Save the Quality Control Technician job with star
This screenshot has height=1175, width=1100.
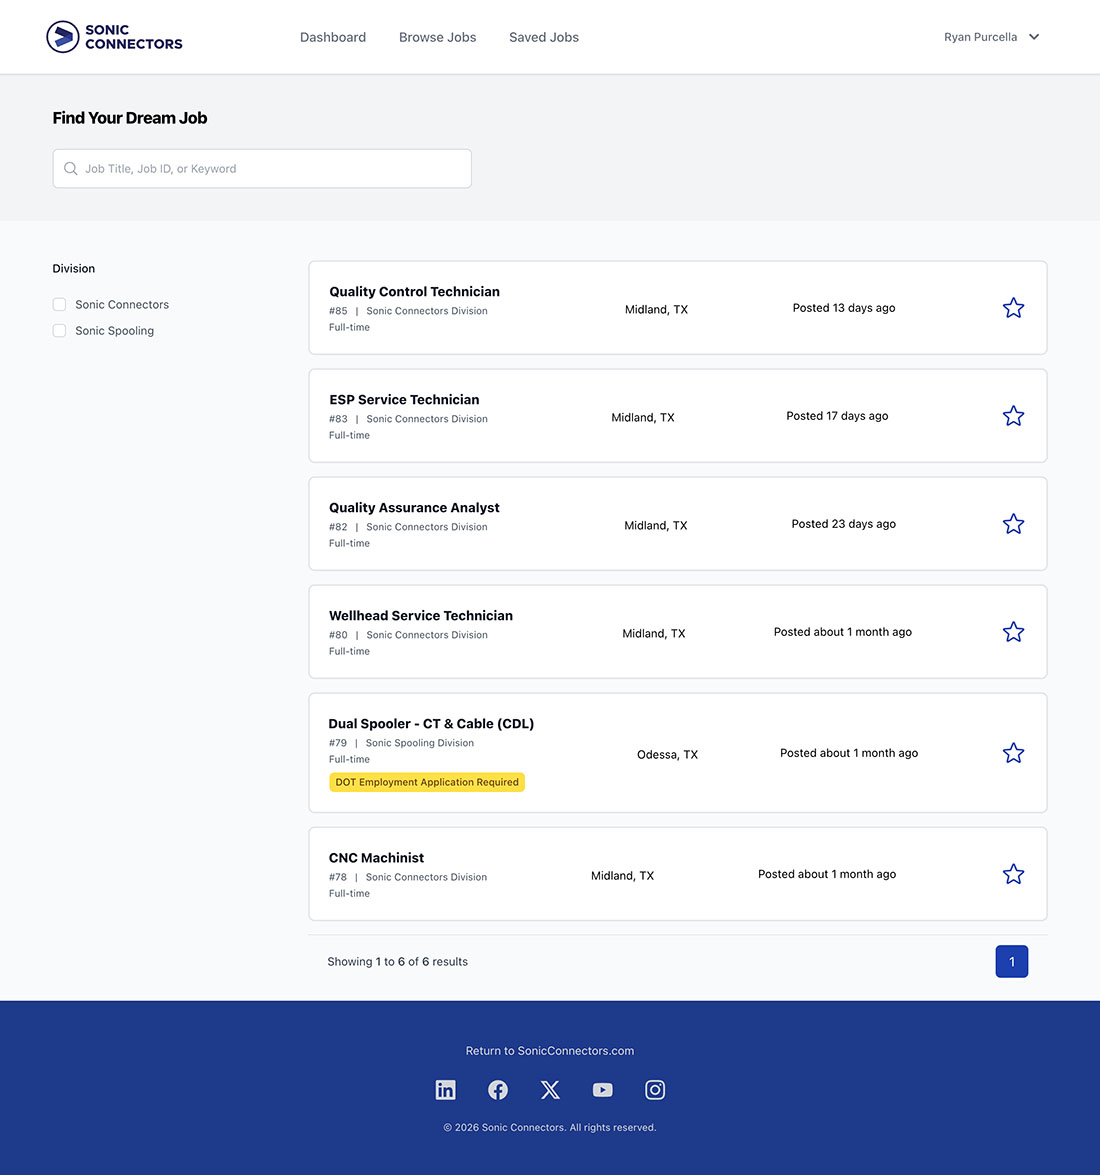tap(1013, 308)
